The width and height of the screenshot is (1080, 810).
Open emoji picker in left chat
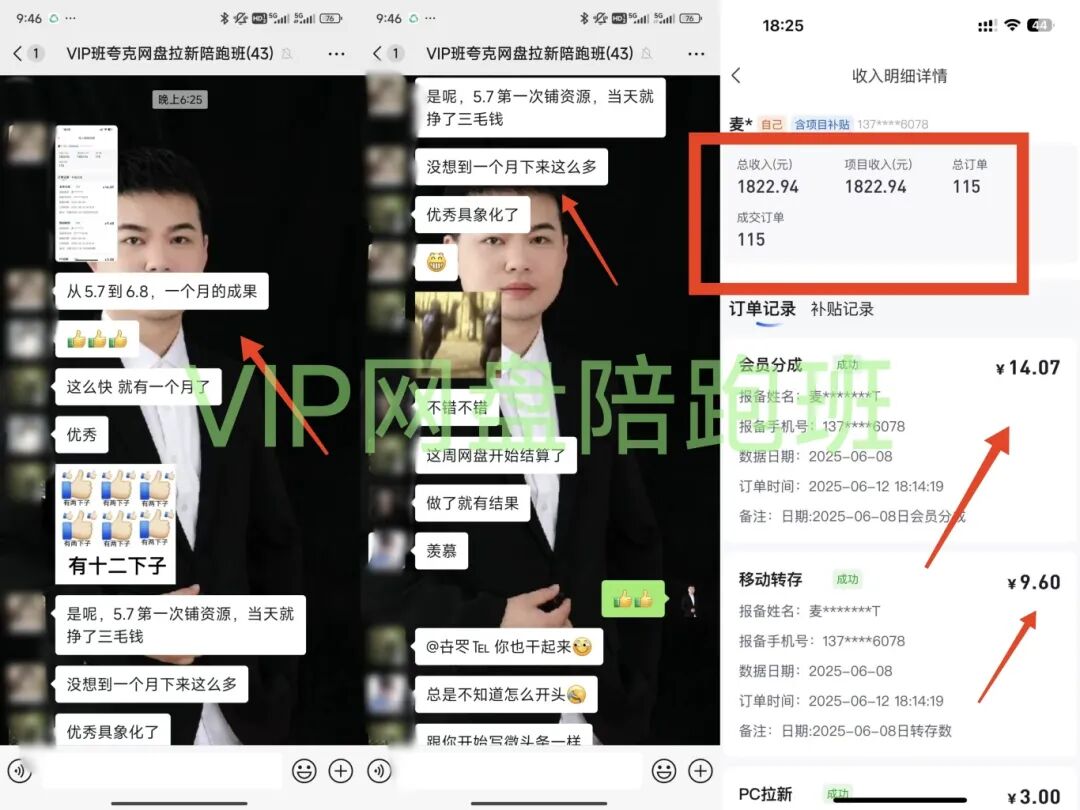point(304,770)
